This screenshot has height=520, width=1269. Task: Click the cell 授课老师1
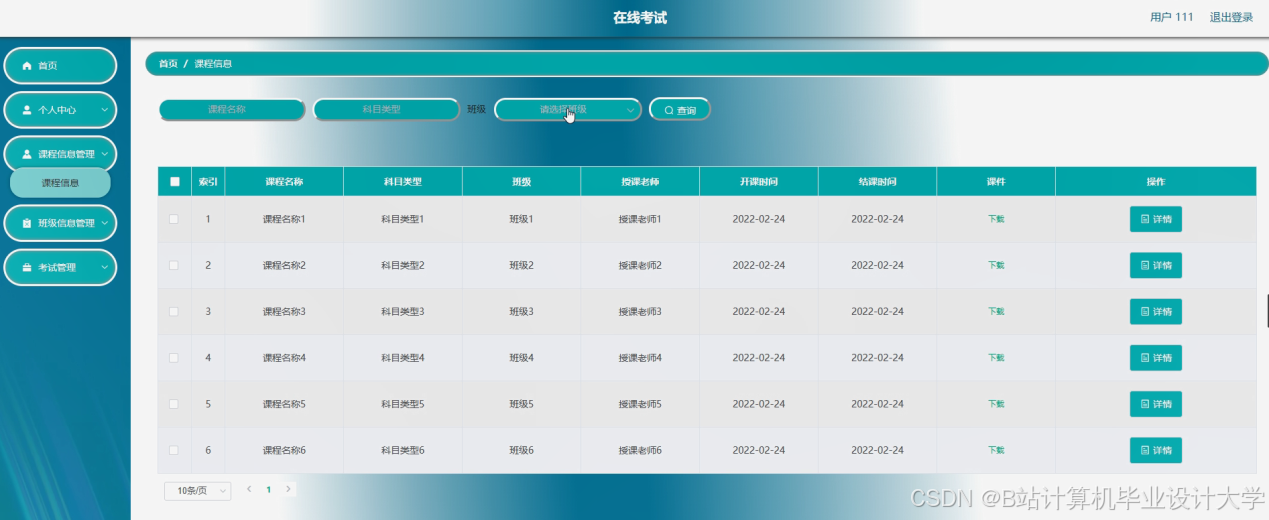click(640, 219)
